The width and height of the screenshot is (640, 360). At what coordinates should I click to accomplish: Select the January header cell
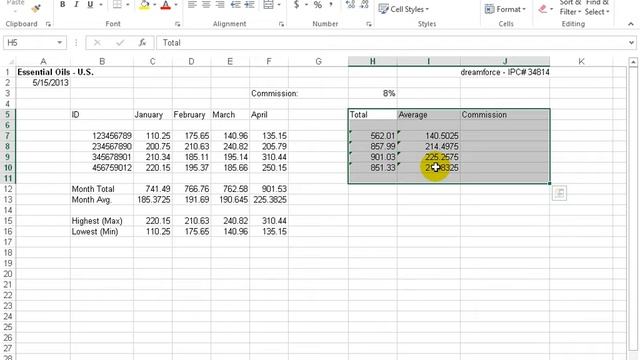(x=153, y=115)
